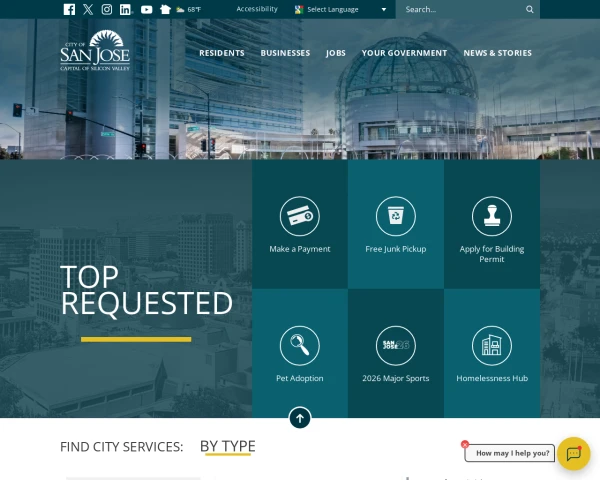600x480 pixels.
Task: Open the Jobs menu
Action: tap(336, 53)
